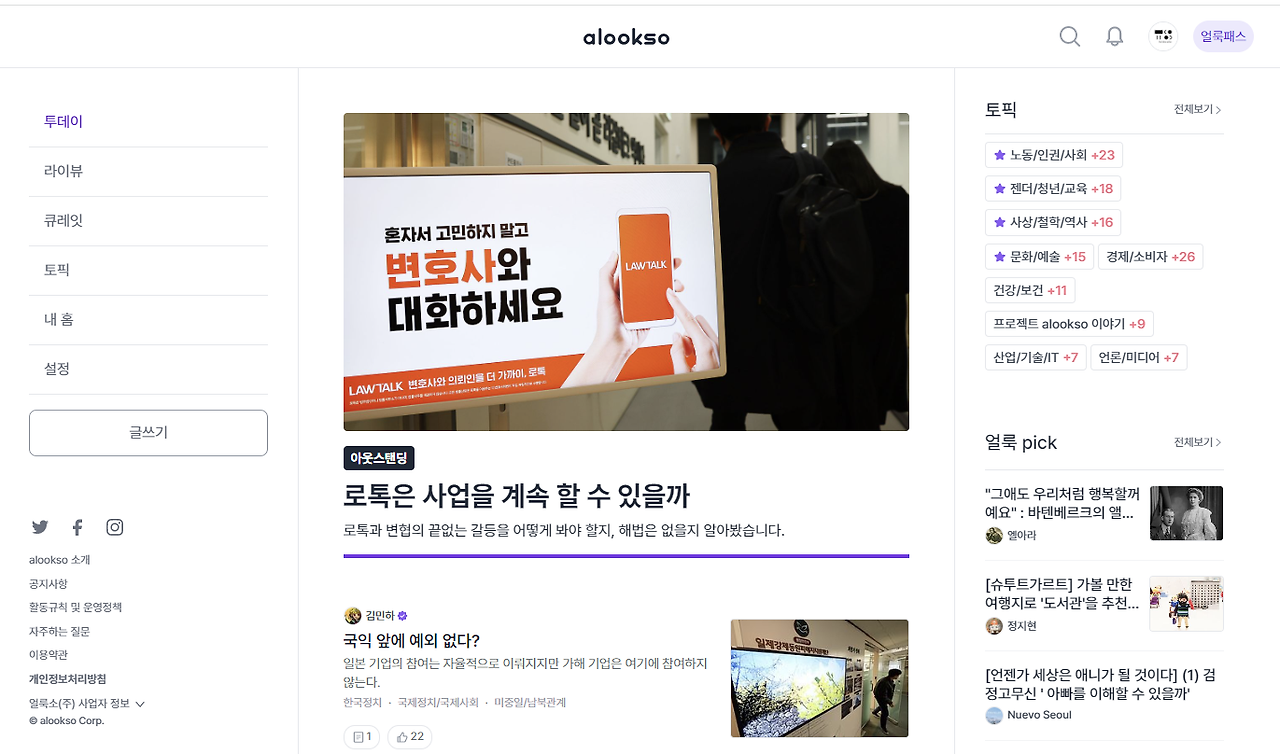Click 국제정치/국제사회 tag under article
The image size is (1280, 754).
(438, 703)
